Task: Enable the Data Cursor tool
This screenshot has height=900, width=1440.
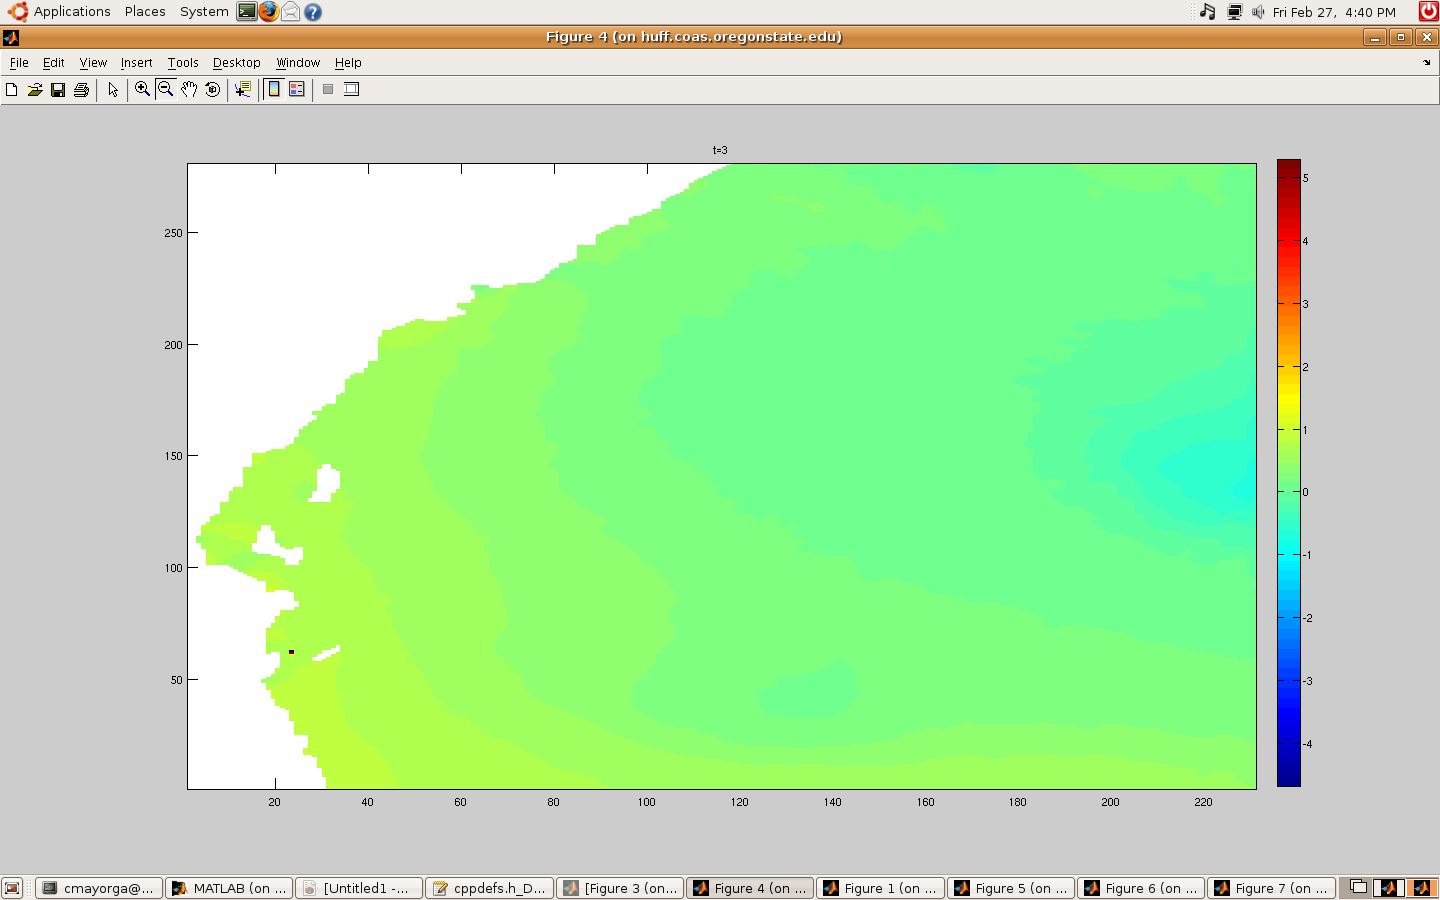Action: pos(242,89)
